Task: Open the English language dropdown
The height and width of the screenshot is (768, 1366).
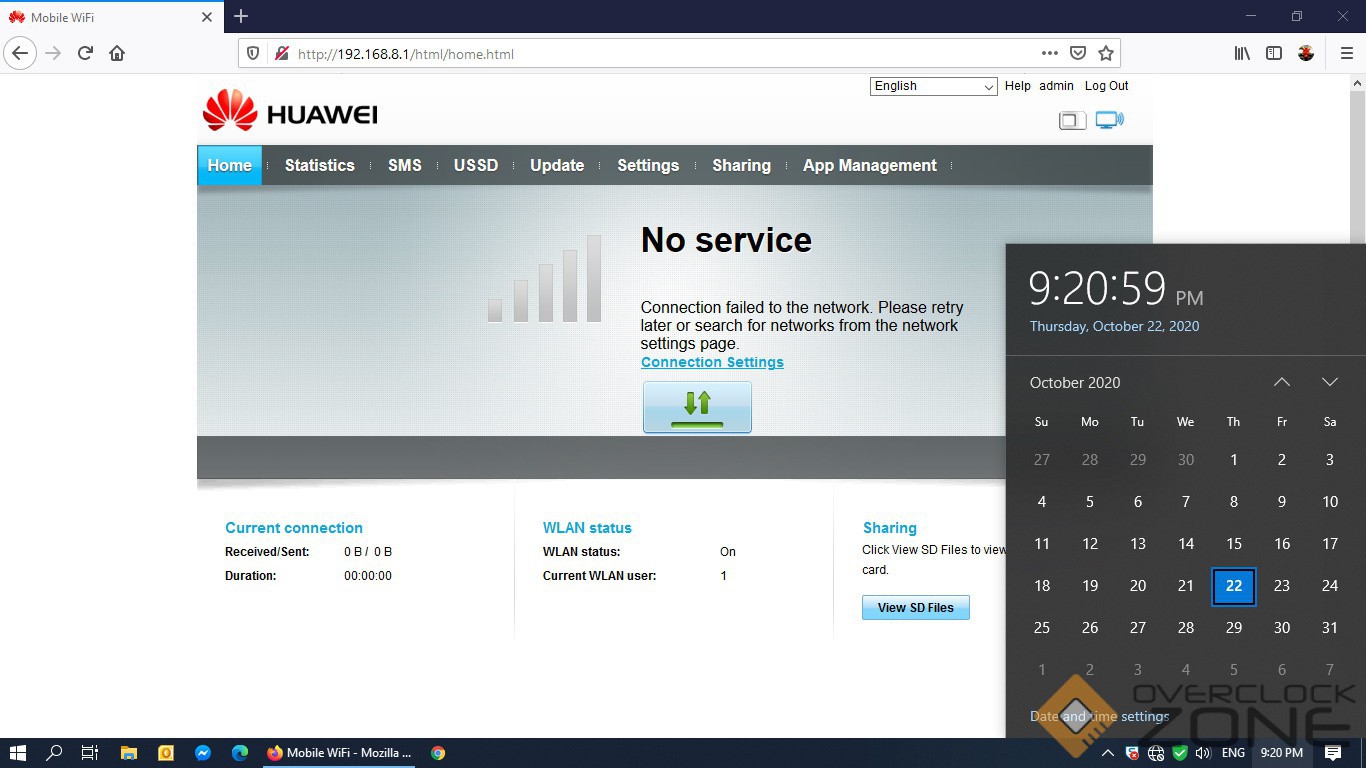Action: click(x=933, y=86)
